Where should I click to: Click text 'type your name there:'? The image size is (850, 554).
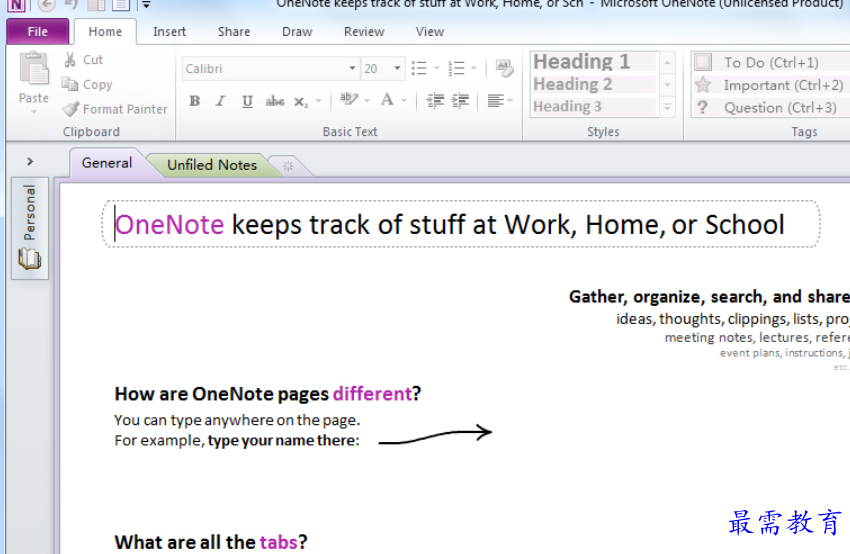point(284,440)
